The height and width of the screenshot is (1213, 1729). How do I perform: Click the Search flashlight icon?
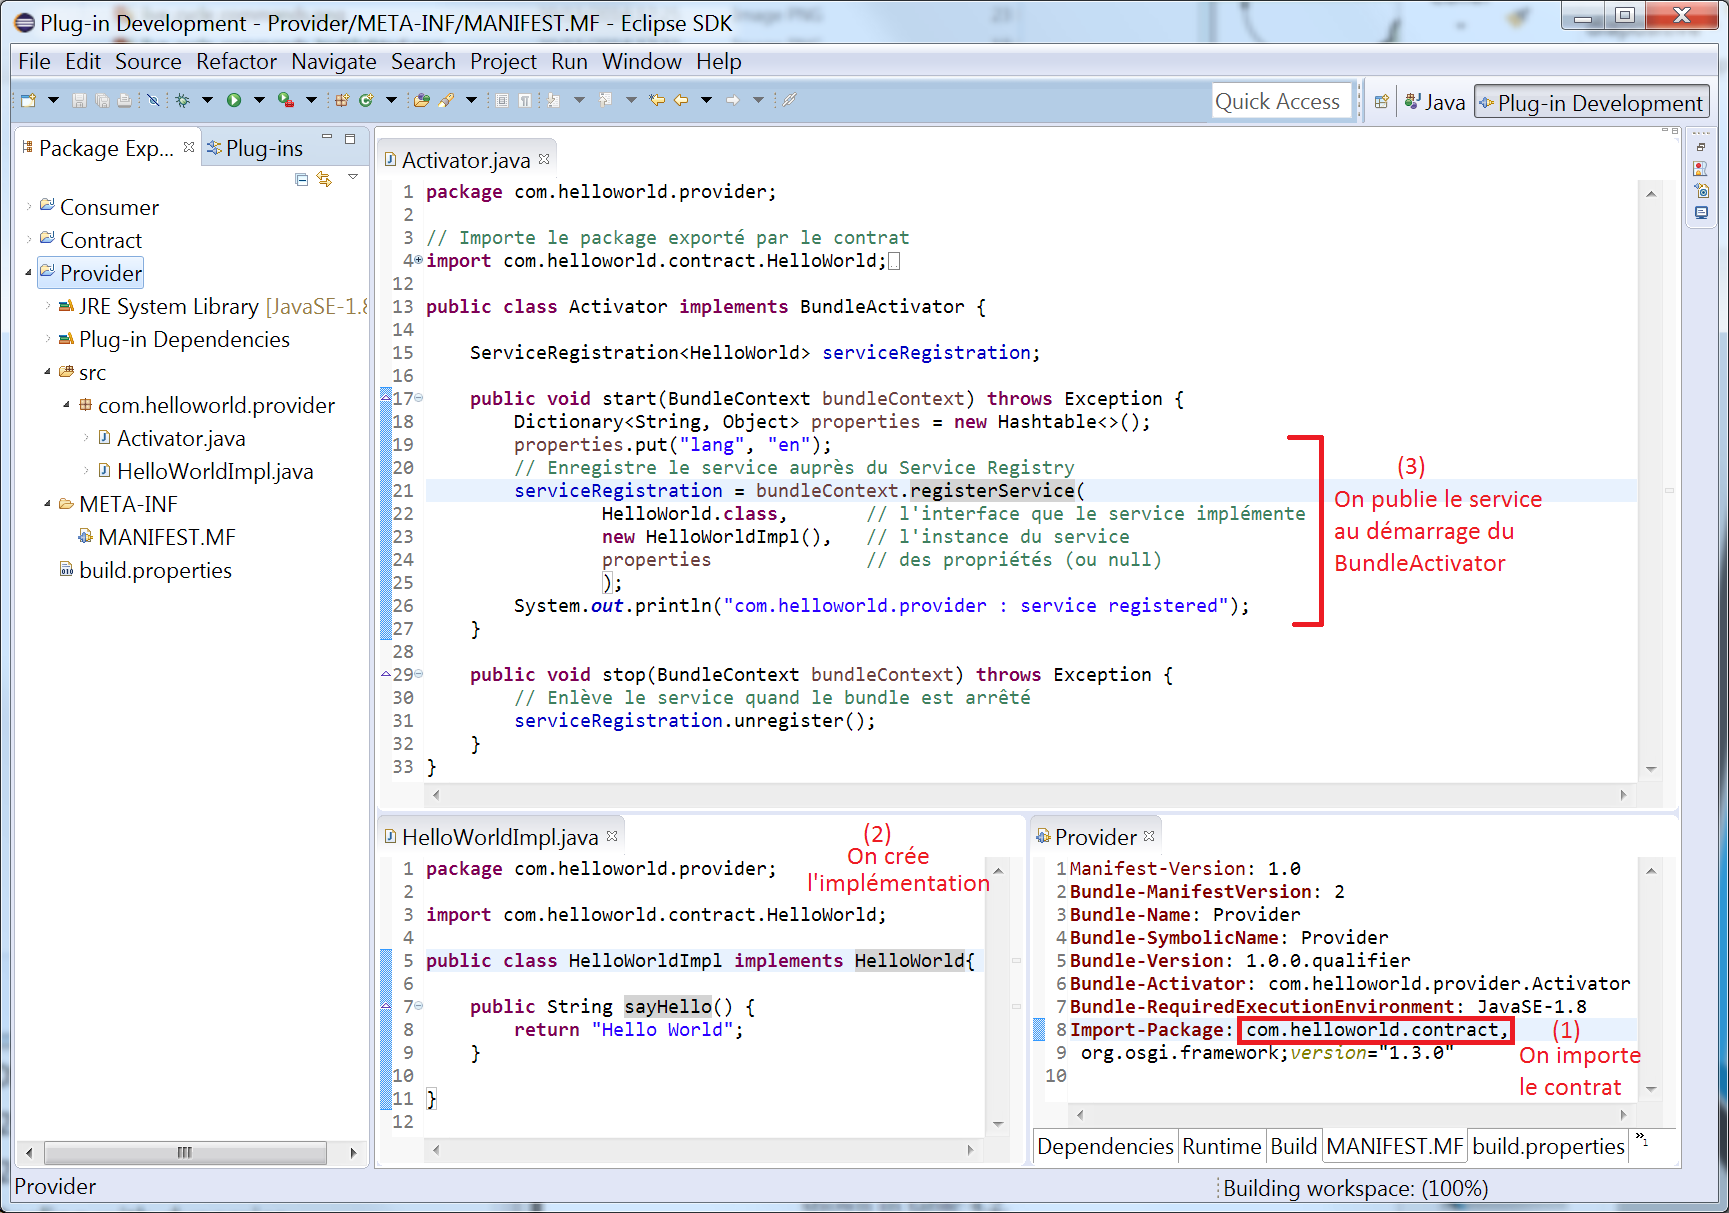tap(446, 100)
